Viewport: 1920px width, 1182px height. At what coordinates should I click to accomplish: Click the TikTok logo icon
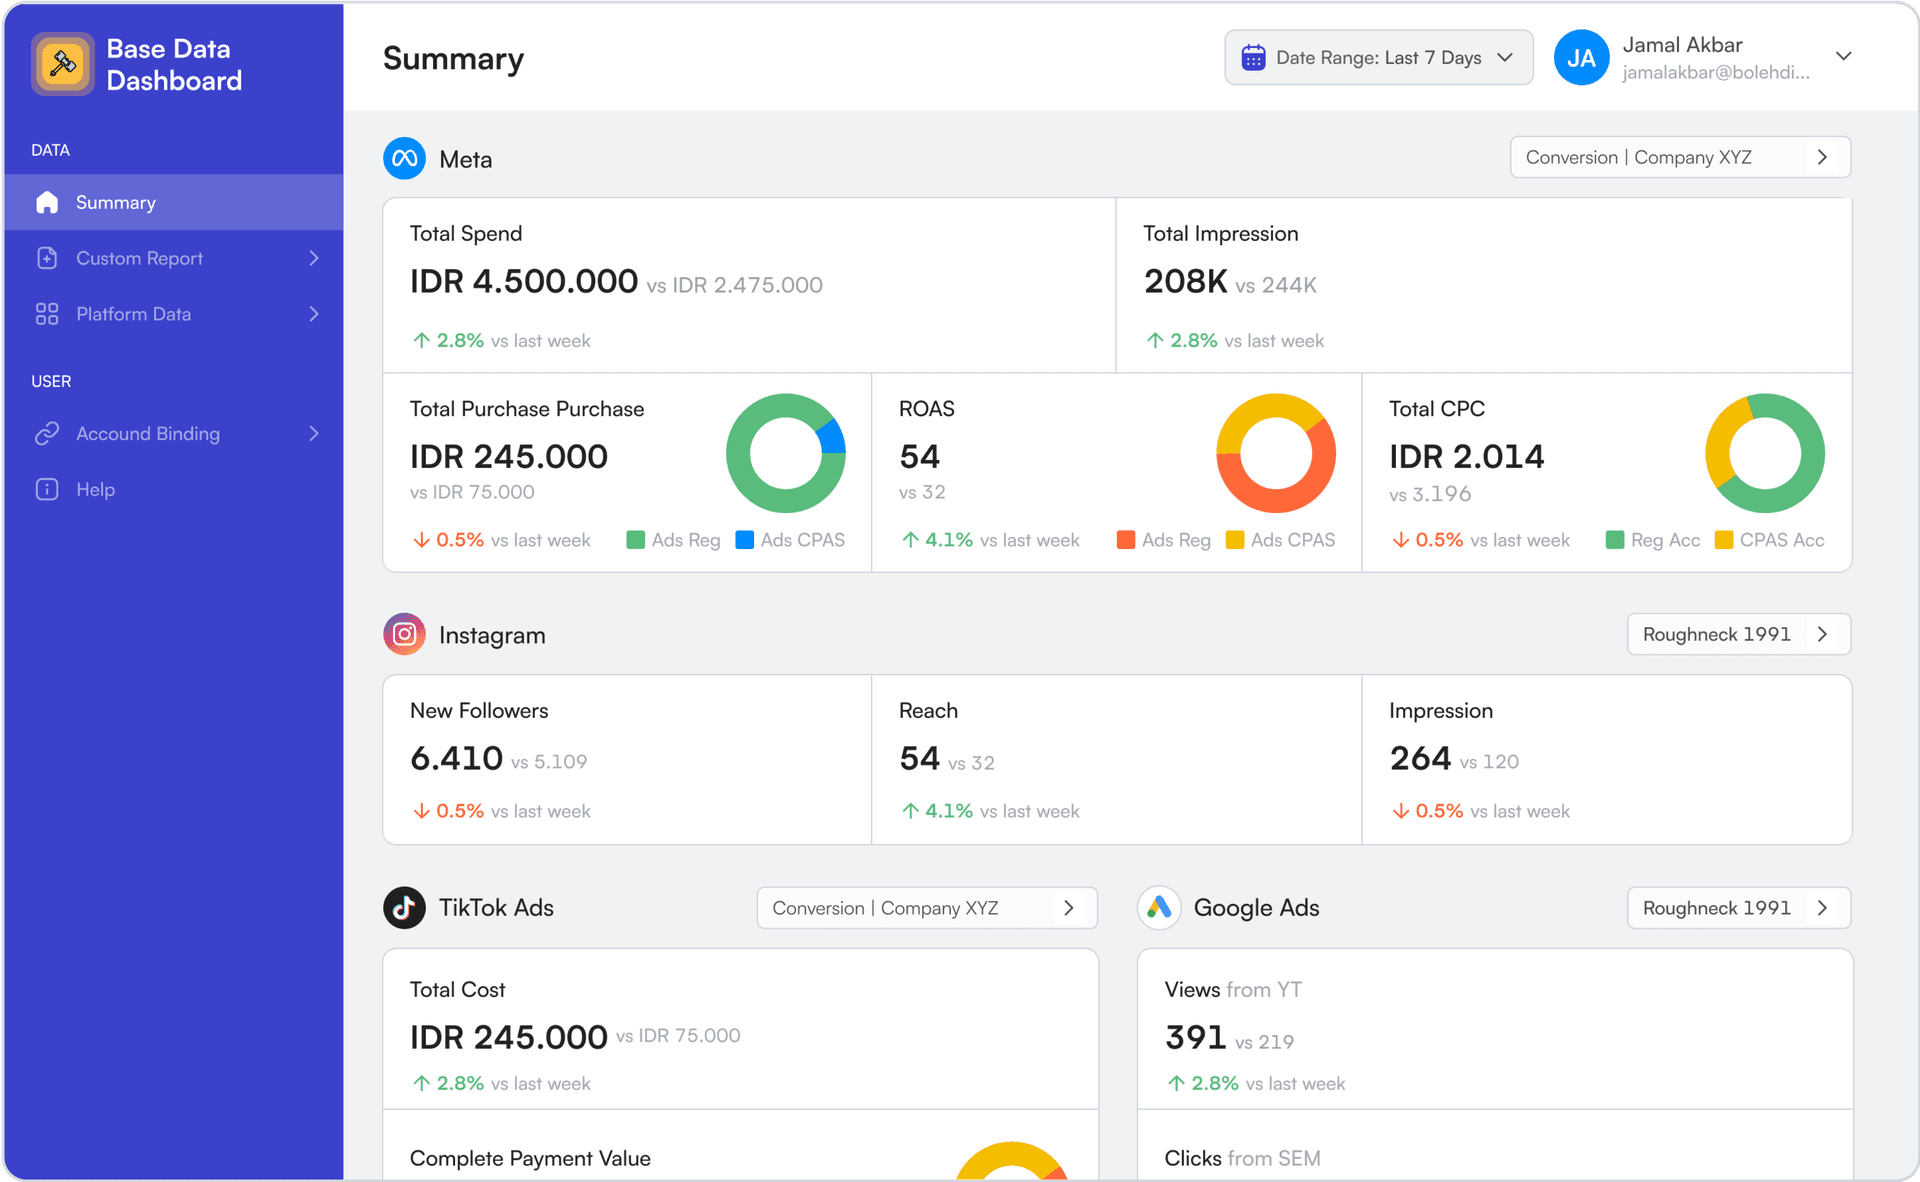pyautogui.click(x=404, y=908)
